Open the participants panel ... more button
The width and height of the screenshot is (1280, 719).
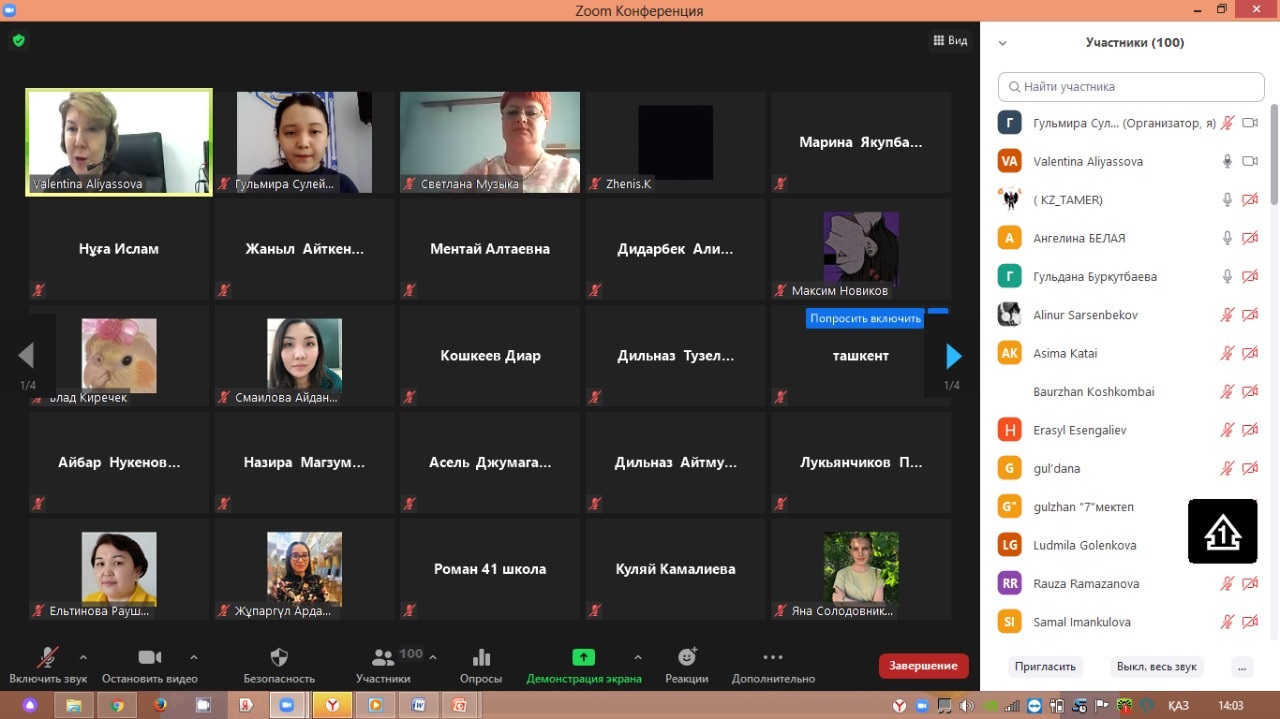pos(1242,666)
